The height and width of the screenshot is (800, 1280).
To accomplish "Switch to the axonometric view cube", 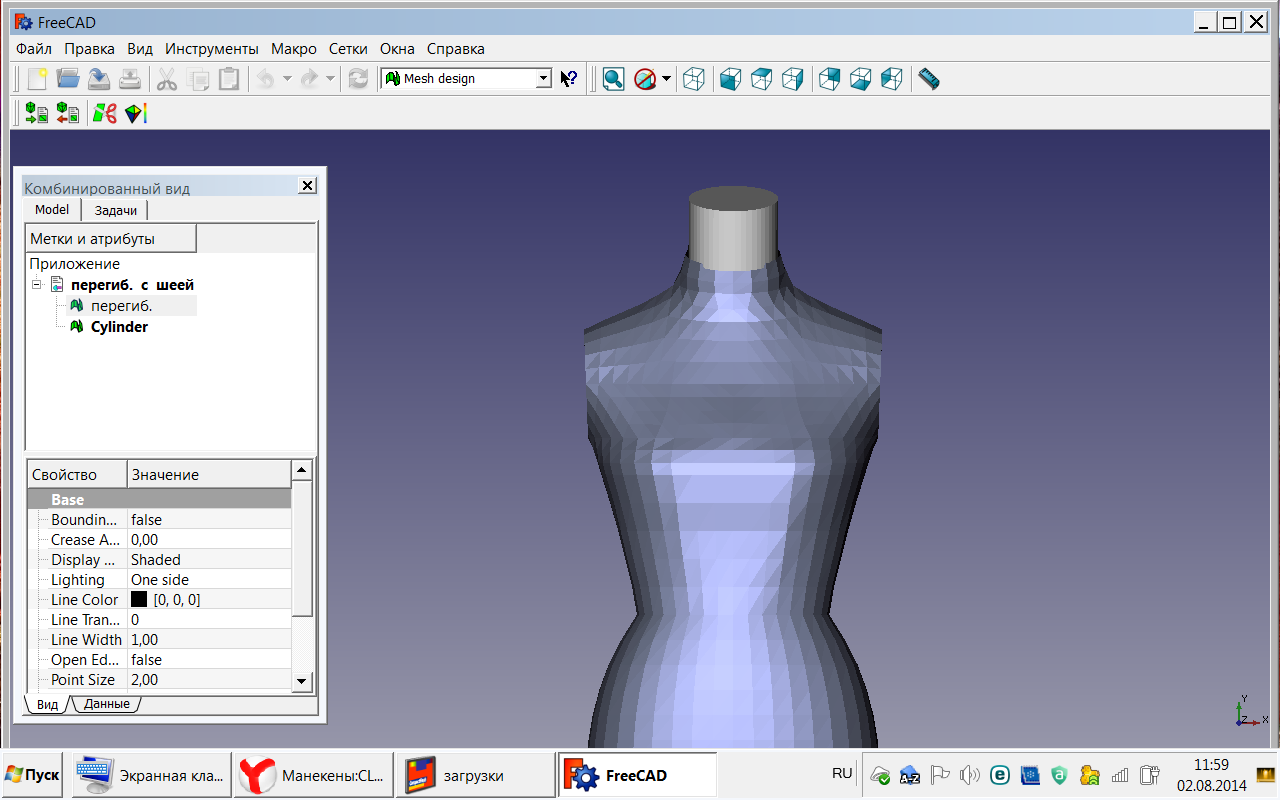I will pos(693,79).
